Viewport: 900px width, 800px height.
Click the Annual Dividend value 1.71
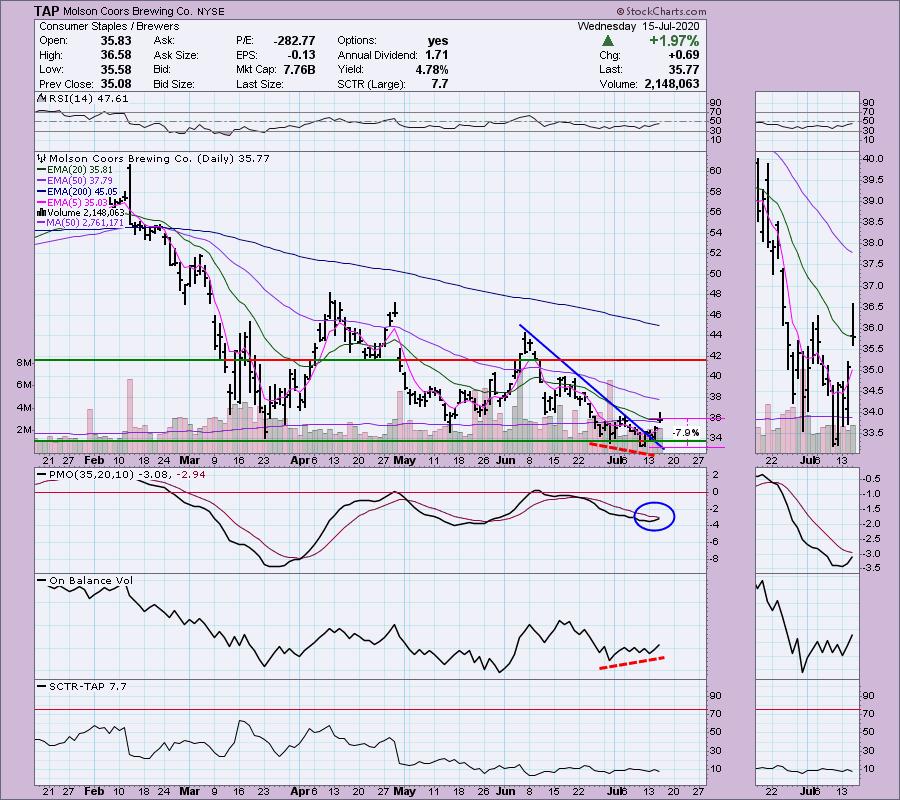point(437,55)
